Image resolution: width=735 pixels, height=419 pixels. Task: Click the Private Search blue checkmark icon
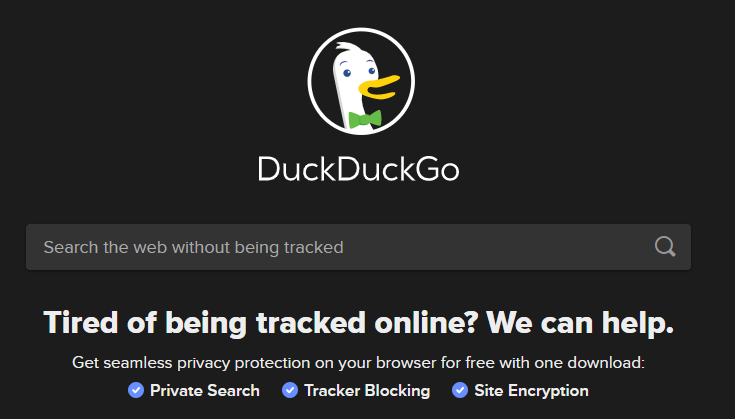click(x=136, y=390)
